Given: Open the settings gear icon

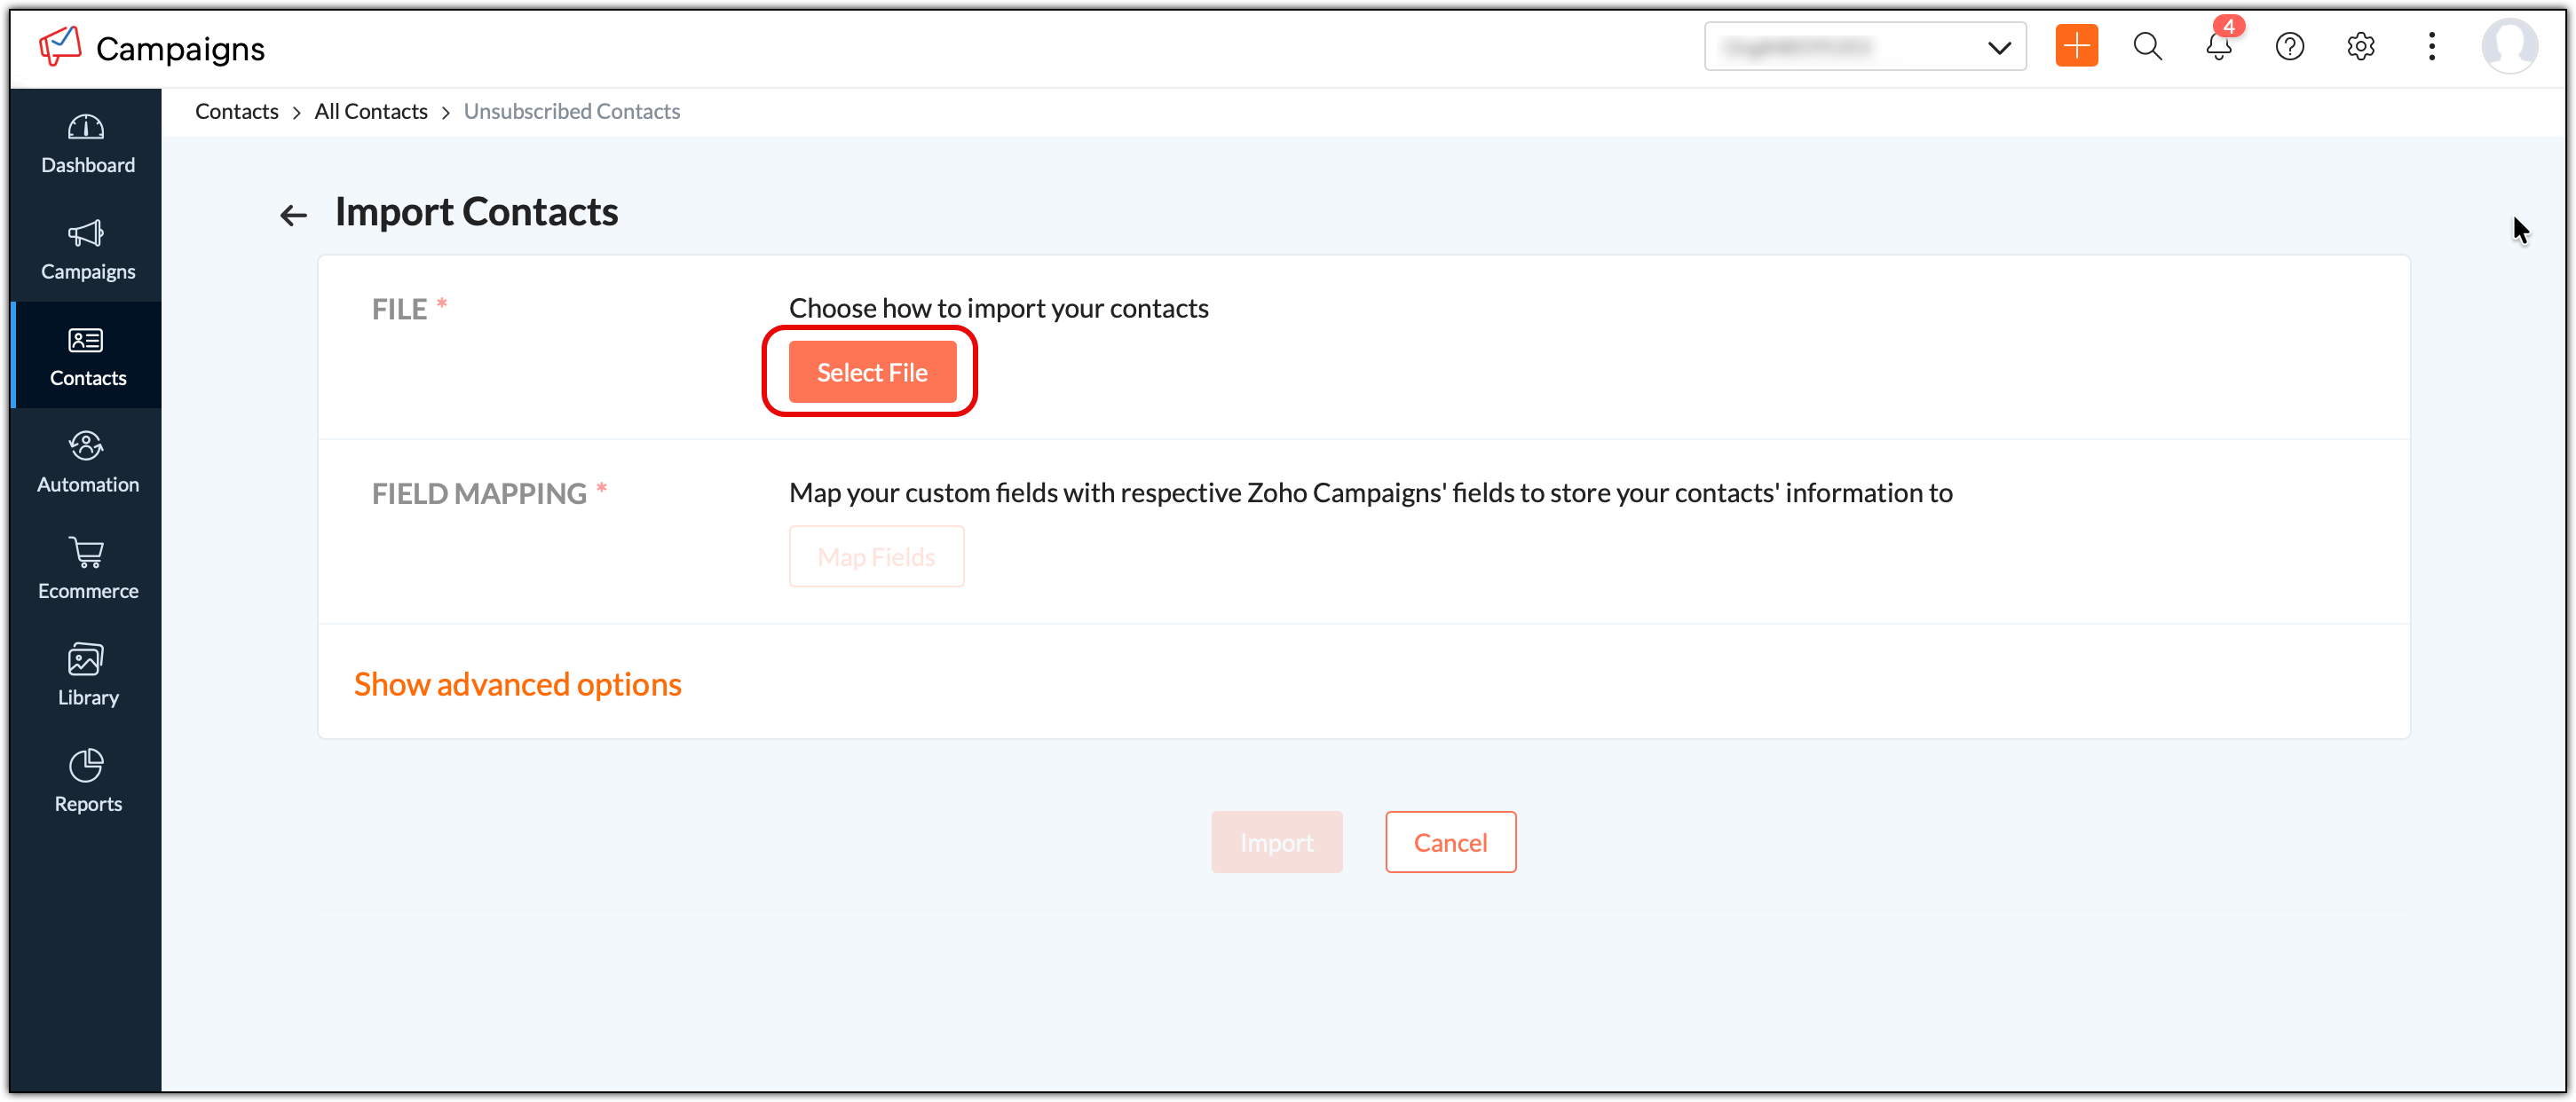Looking at the screenshot, I should (x=2360, y=46).
